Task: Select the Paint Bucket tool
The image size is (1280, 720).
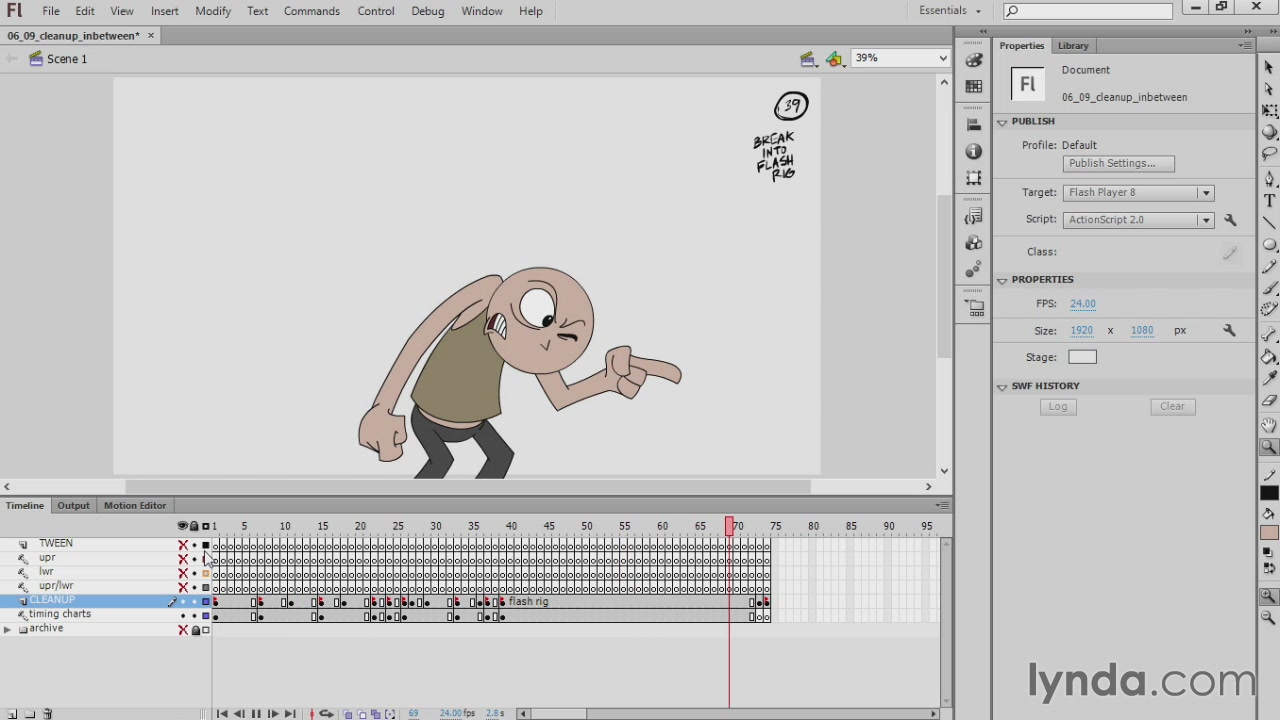Action: [x=1269, y=356]
